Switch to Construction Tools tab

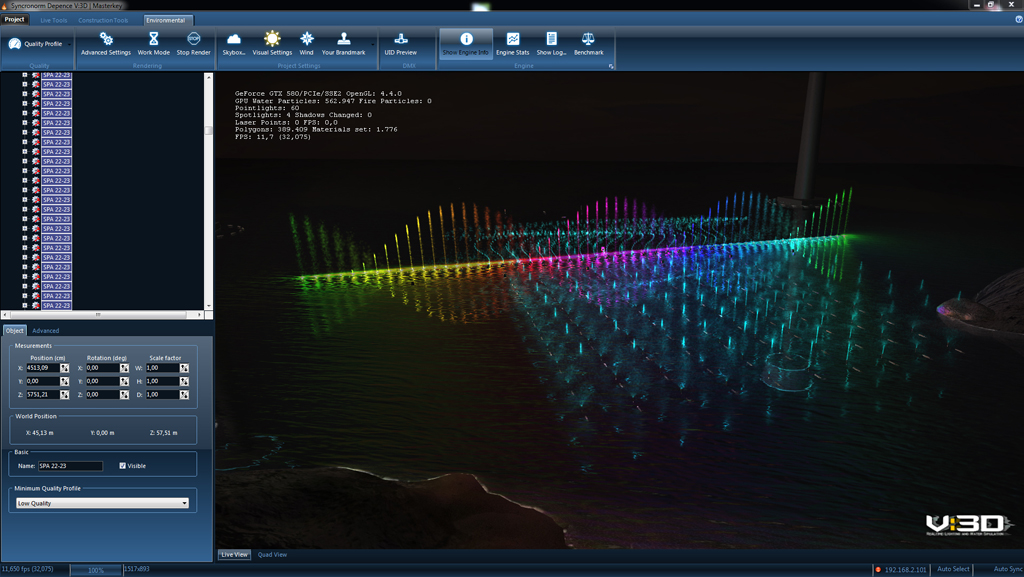(x=103, y=20)
